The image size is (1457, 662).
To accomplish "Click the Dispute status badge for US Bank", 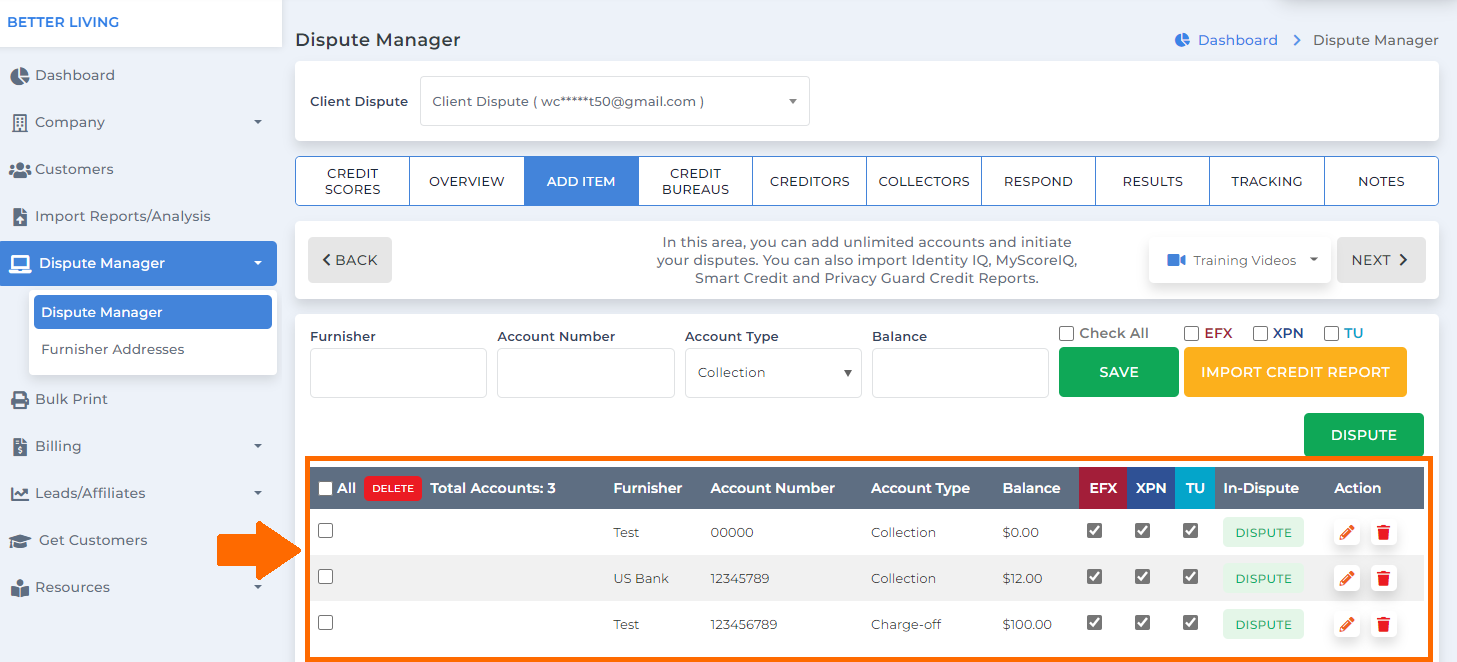I will coord(1264,579).
